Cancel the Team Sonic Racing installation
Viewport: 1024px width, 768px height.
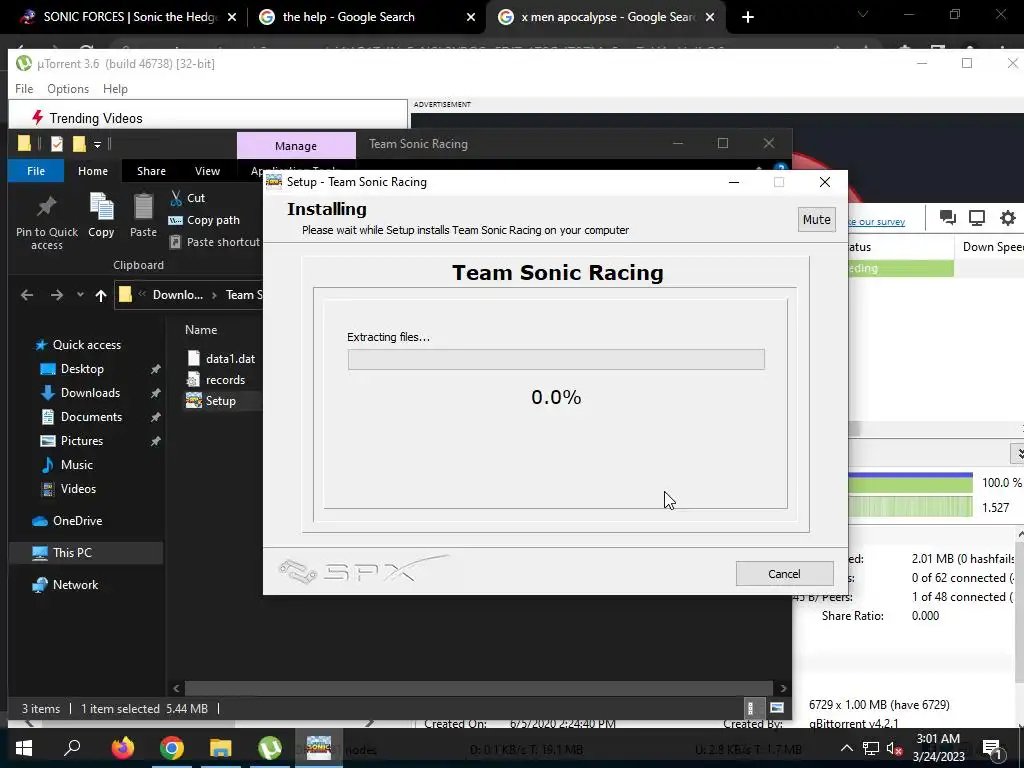(x=784, y=573)
